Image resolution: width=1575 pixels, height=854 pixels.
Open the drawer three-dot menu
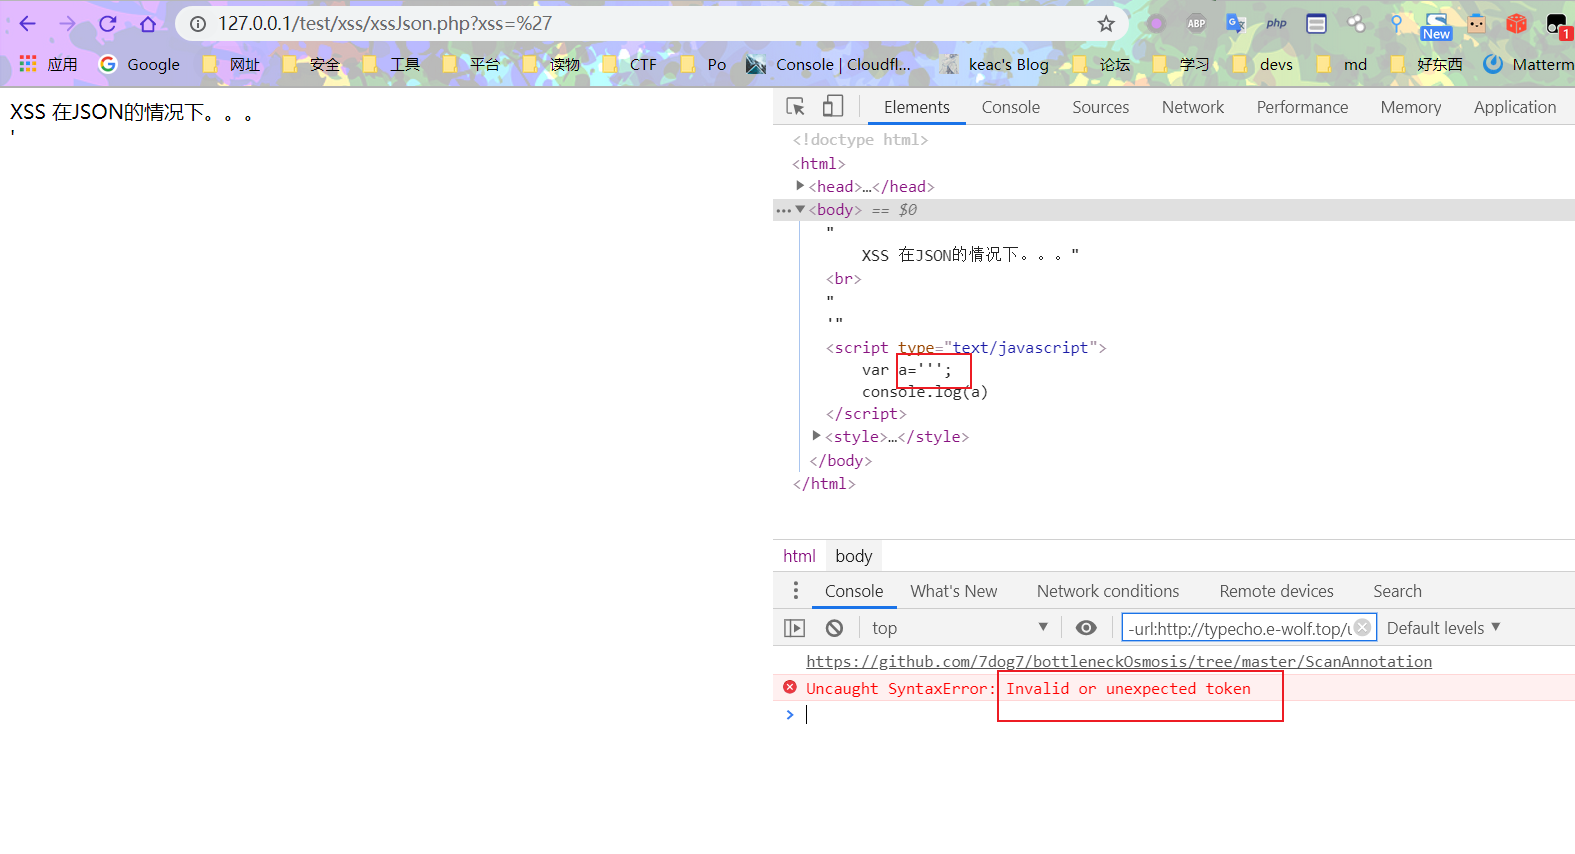pos(796,590)
